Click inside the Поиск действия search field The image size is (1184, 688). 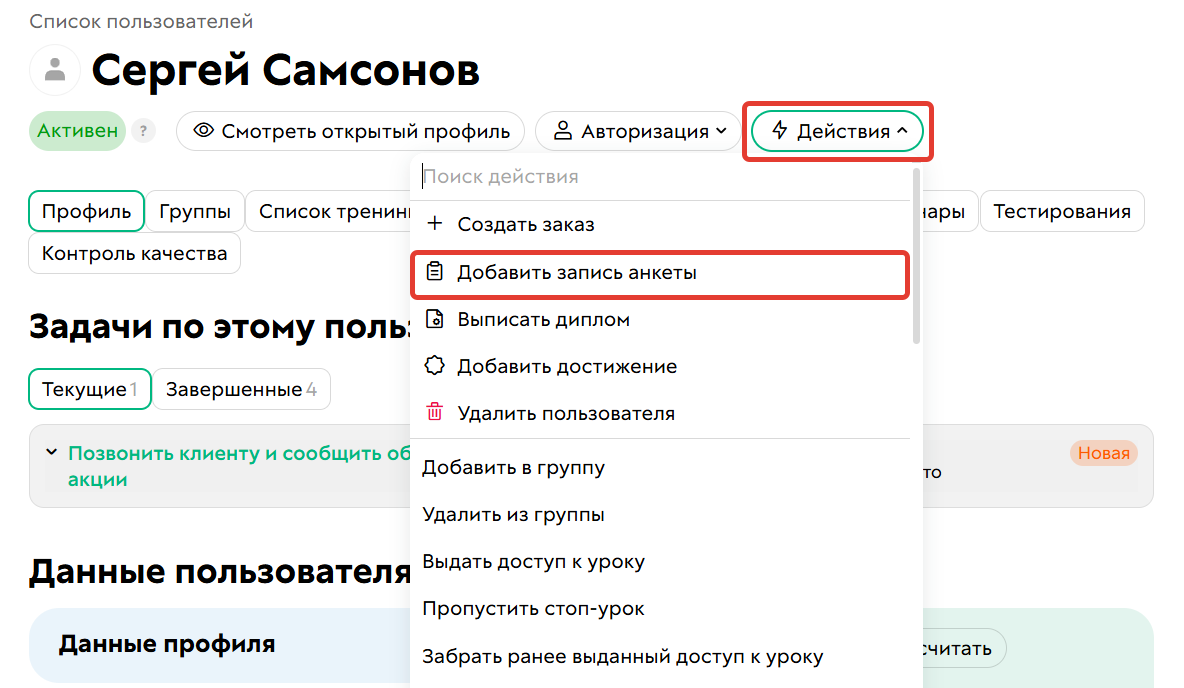(x=600, y=176)
